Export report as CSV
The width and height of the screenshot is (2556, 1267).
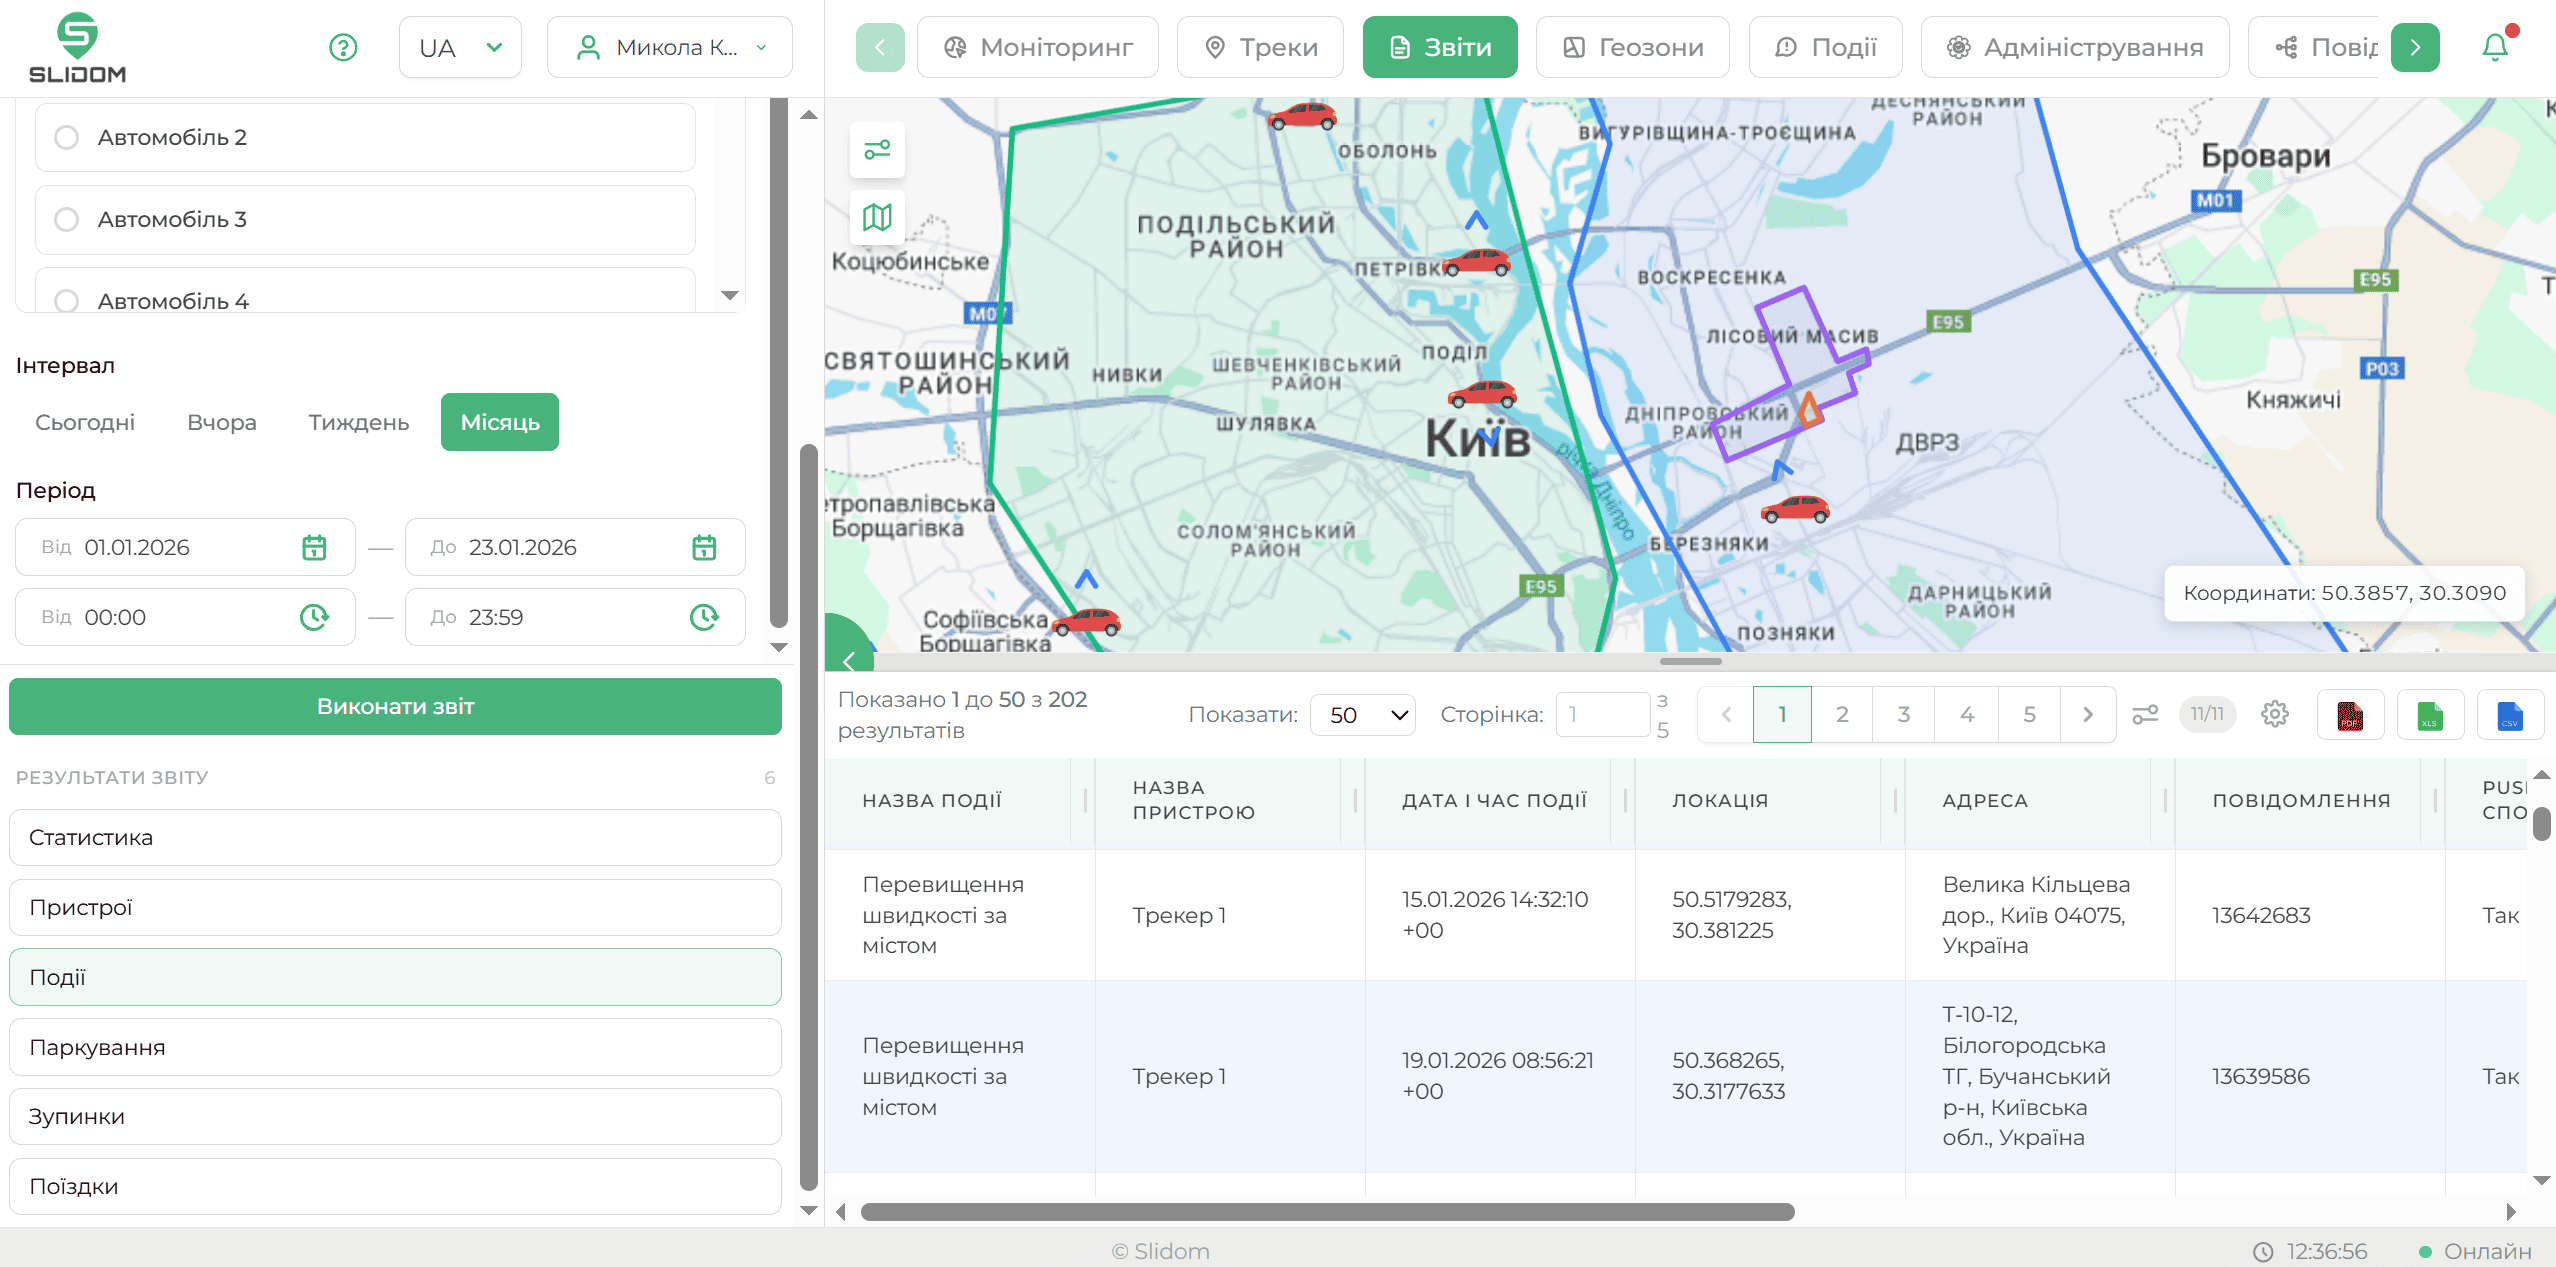coord(2509,715)
